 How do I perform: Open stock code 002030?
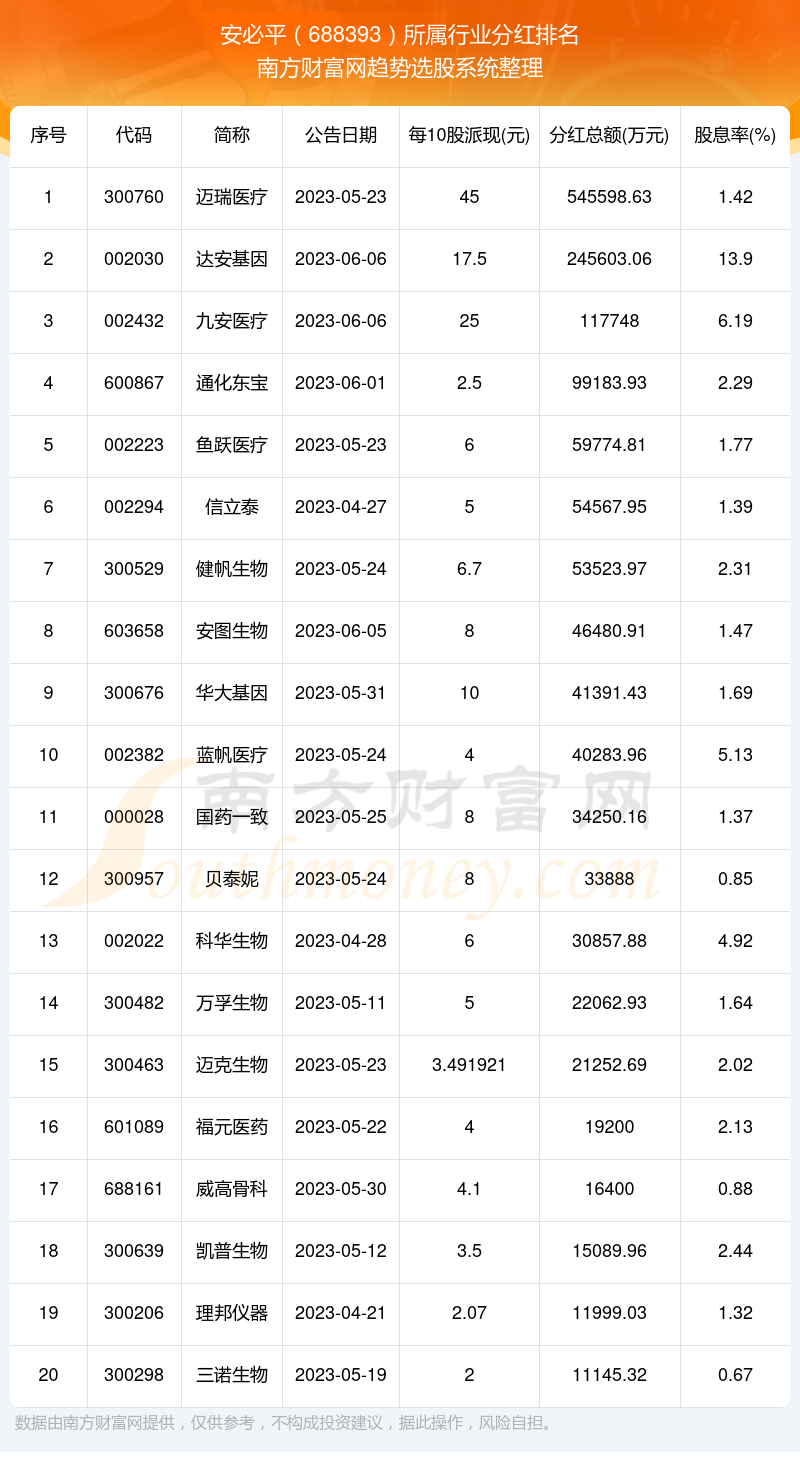coord(134,259)
